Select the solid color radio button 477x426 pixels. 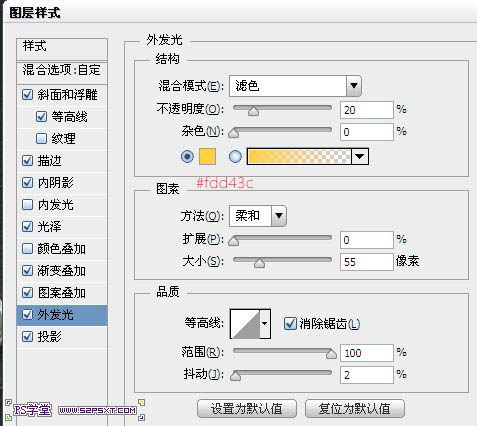point(187,156)
